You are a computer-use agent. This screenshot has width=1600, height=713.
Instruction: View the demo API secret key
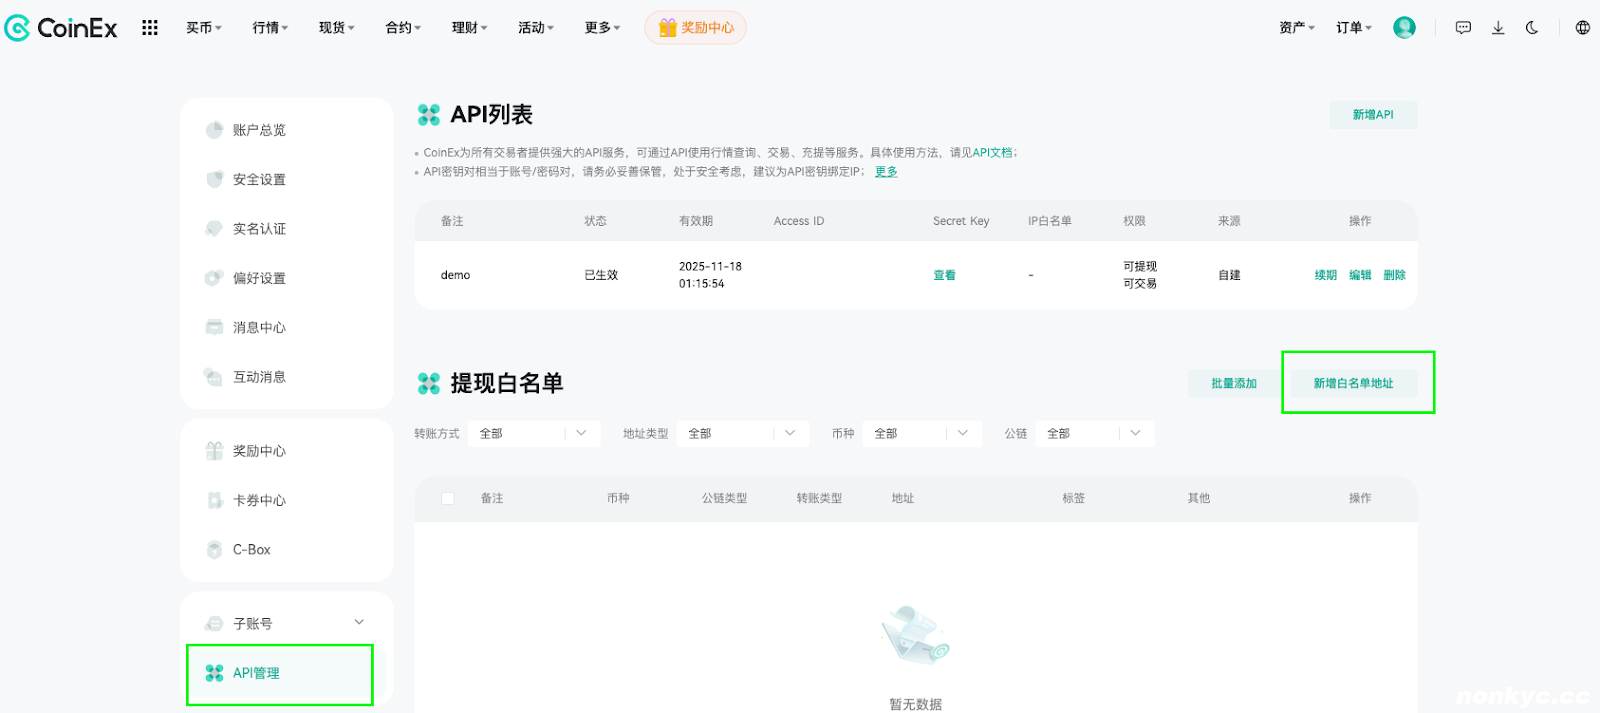click(x=944, y=275)
